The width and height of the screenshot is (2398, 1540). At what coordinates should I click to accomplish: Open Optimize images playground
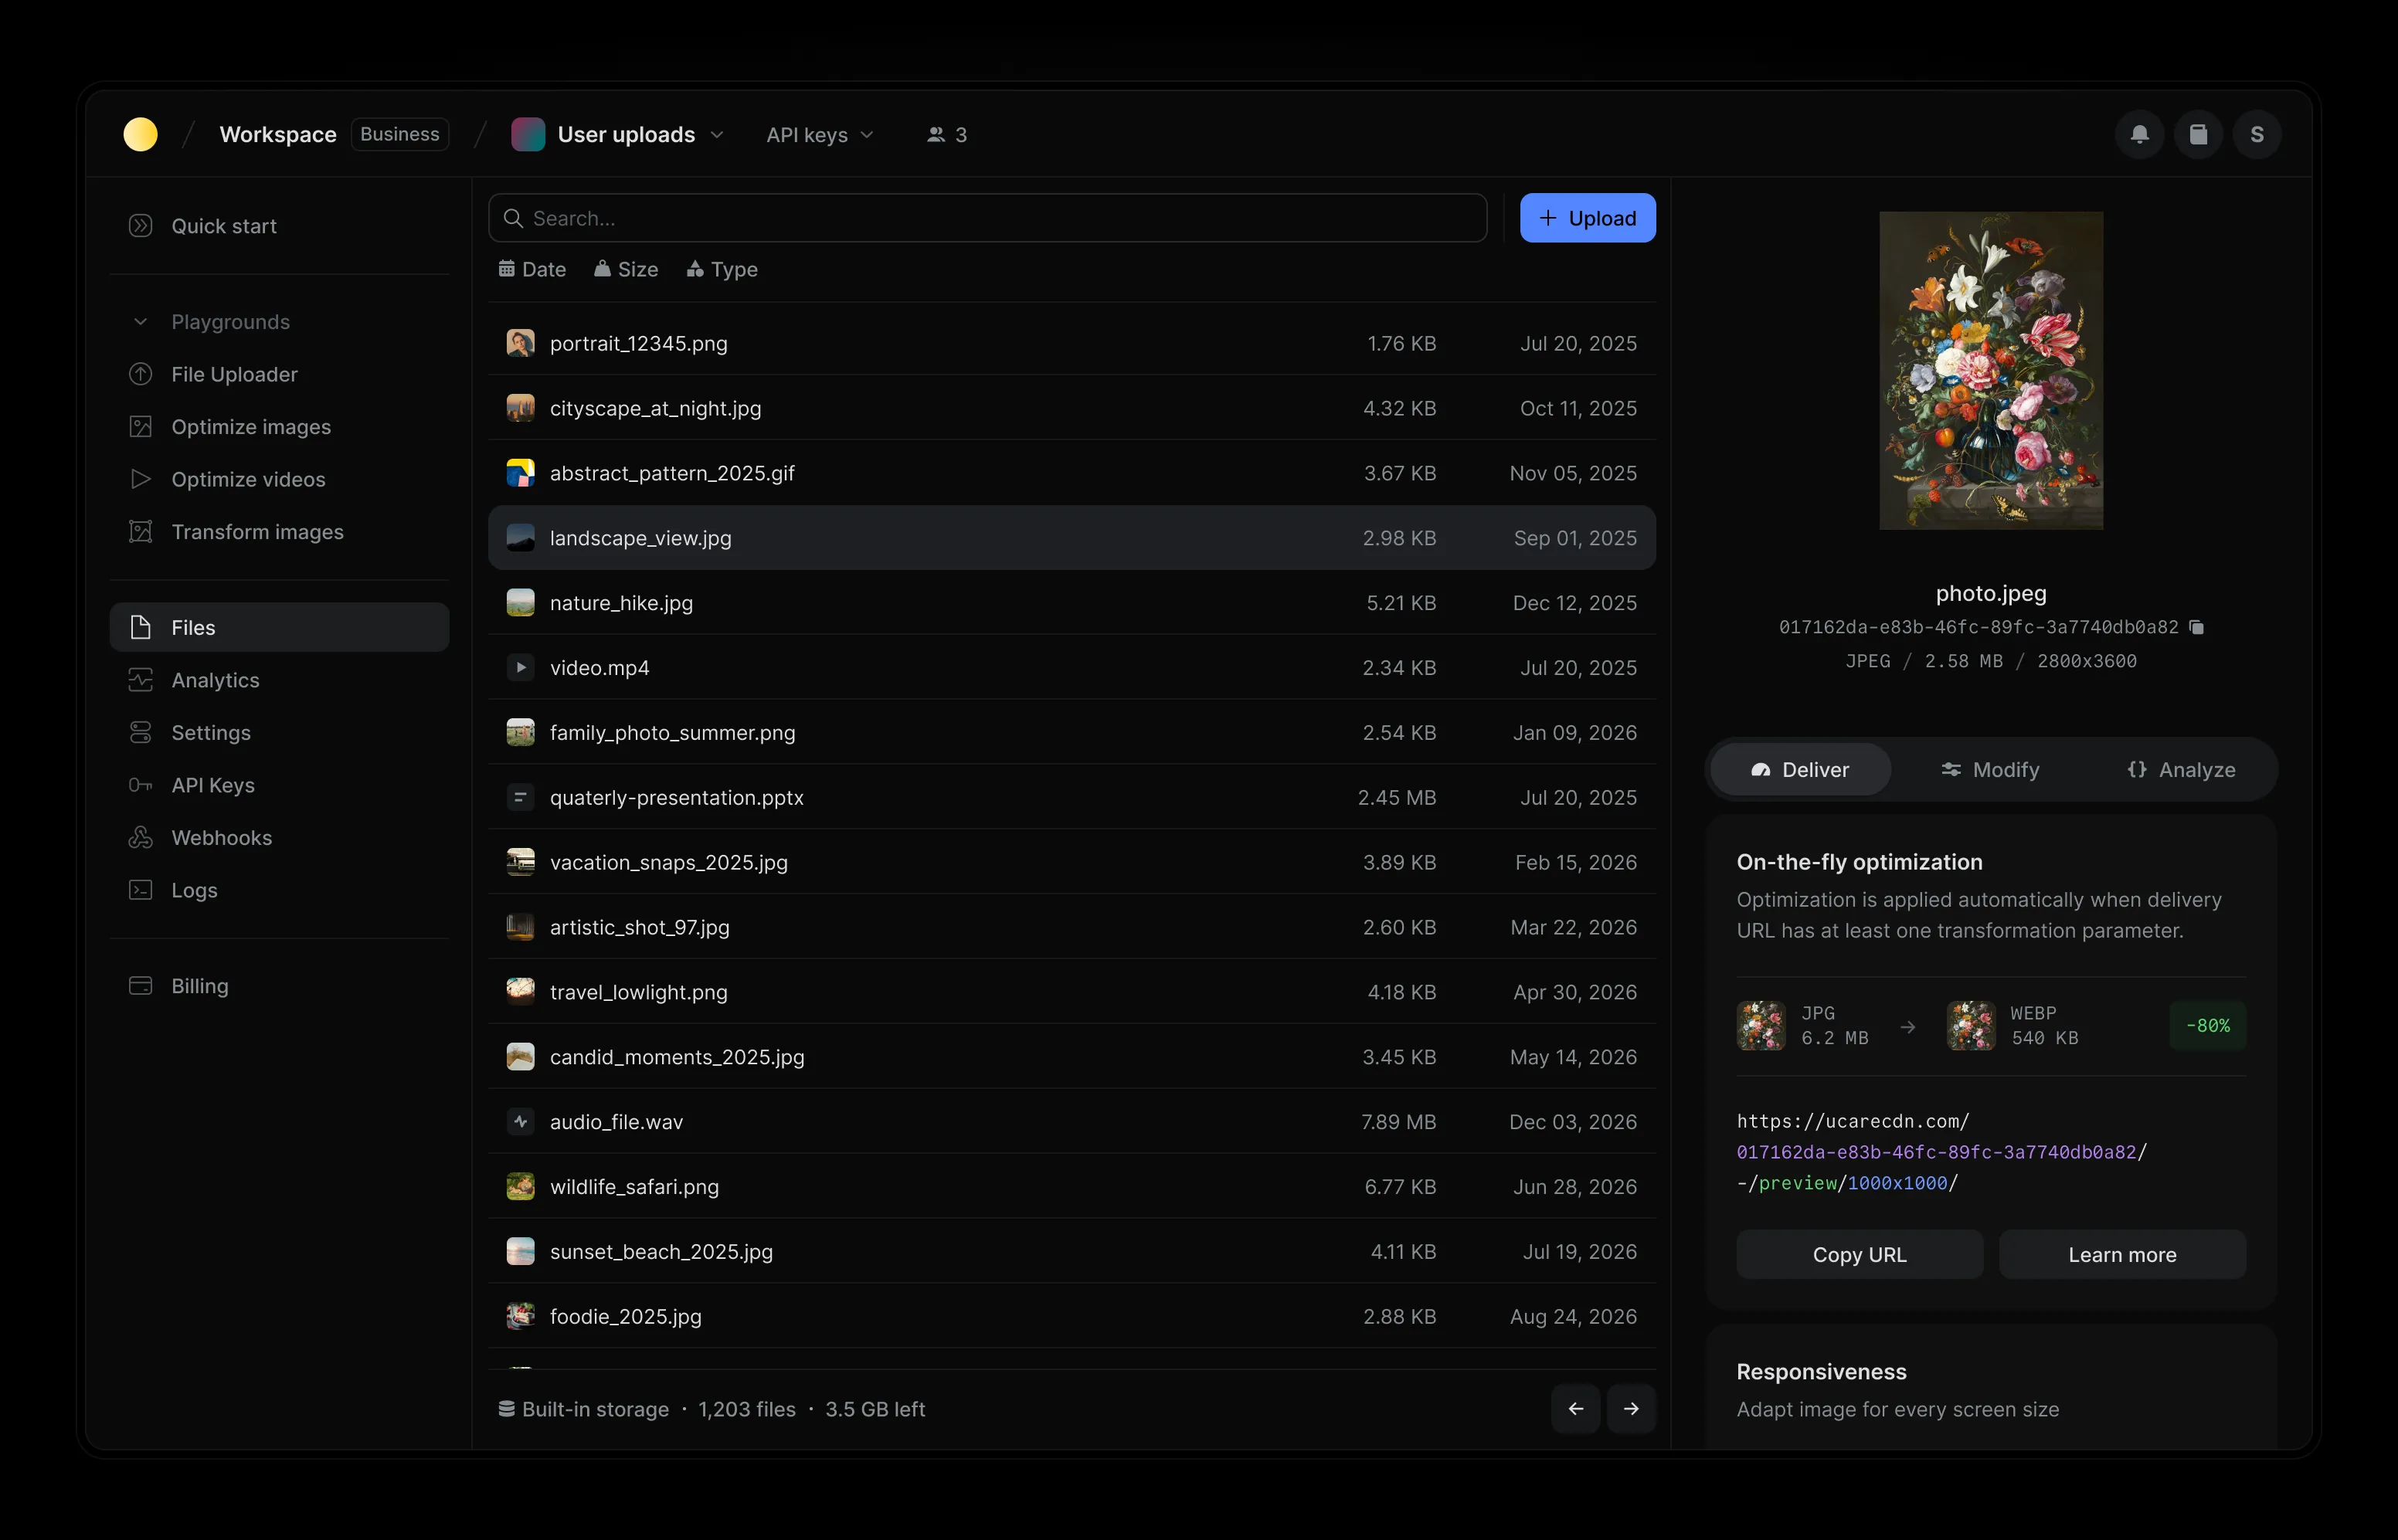[x=279, y=427]
